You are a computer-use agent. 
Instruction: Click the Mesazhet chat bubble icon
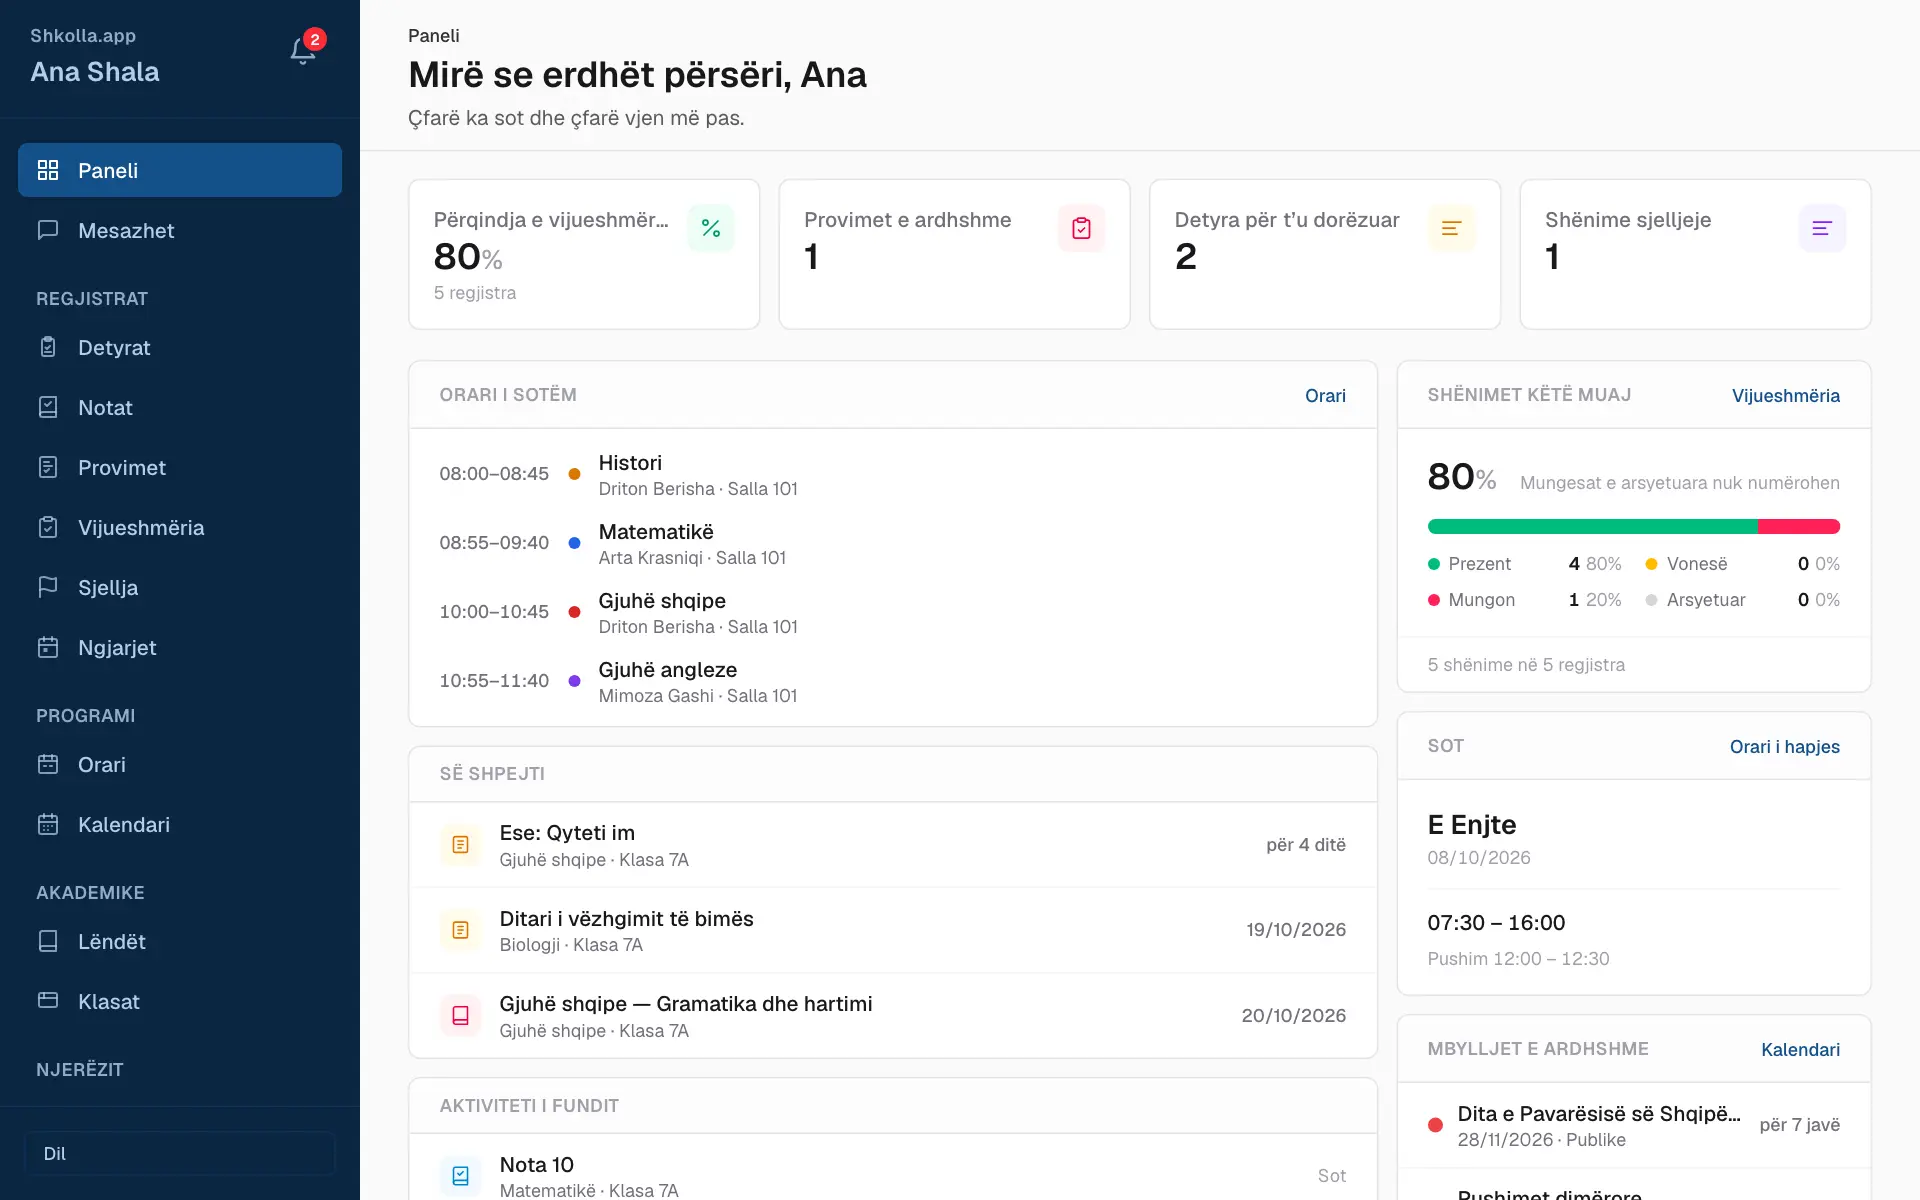pos(48,230)
